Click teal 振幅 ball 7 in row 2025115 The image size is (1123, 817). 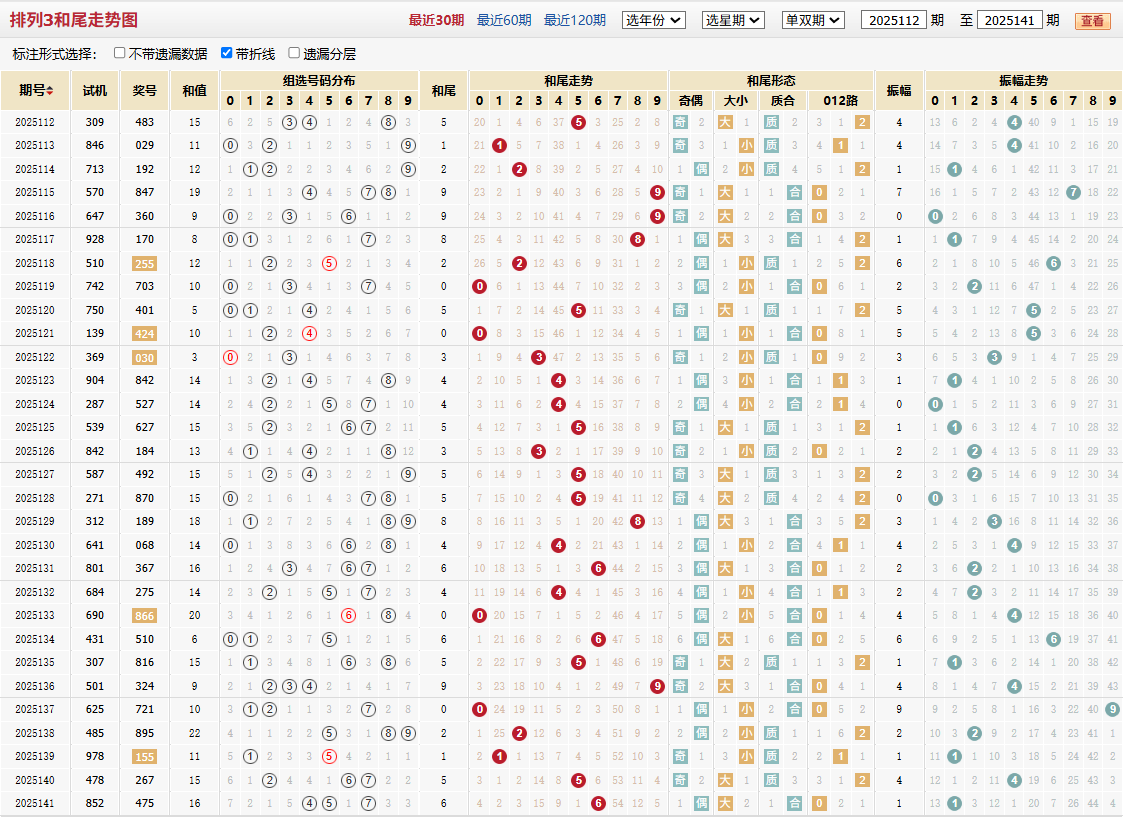[1073, 193]
